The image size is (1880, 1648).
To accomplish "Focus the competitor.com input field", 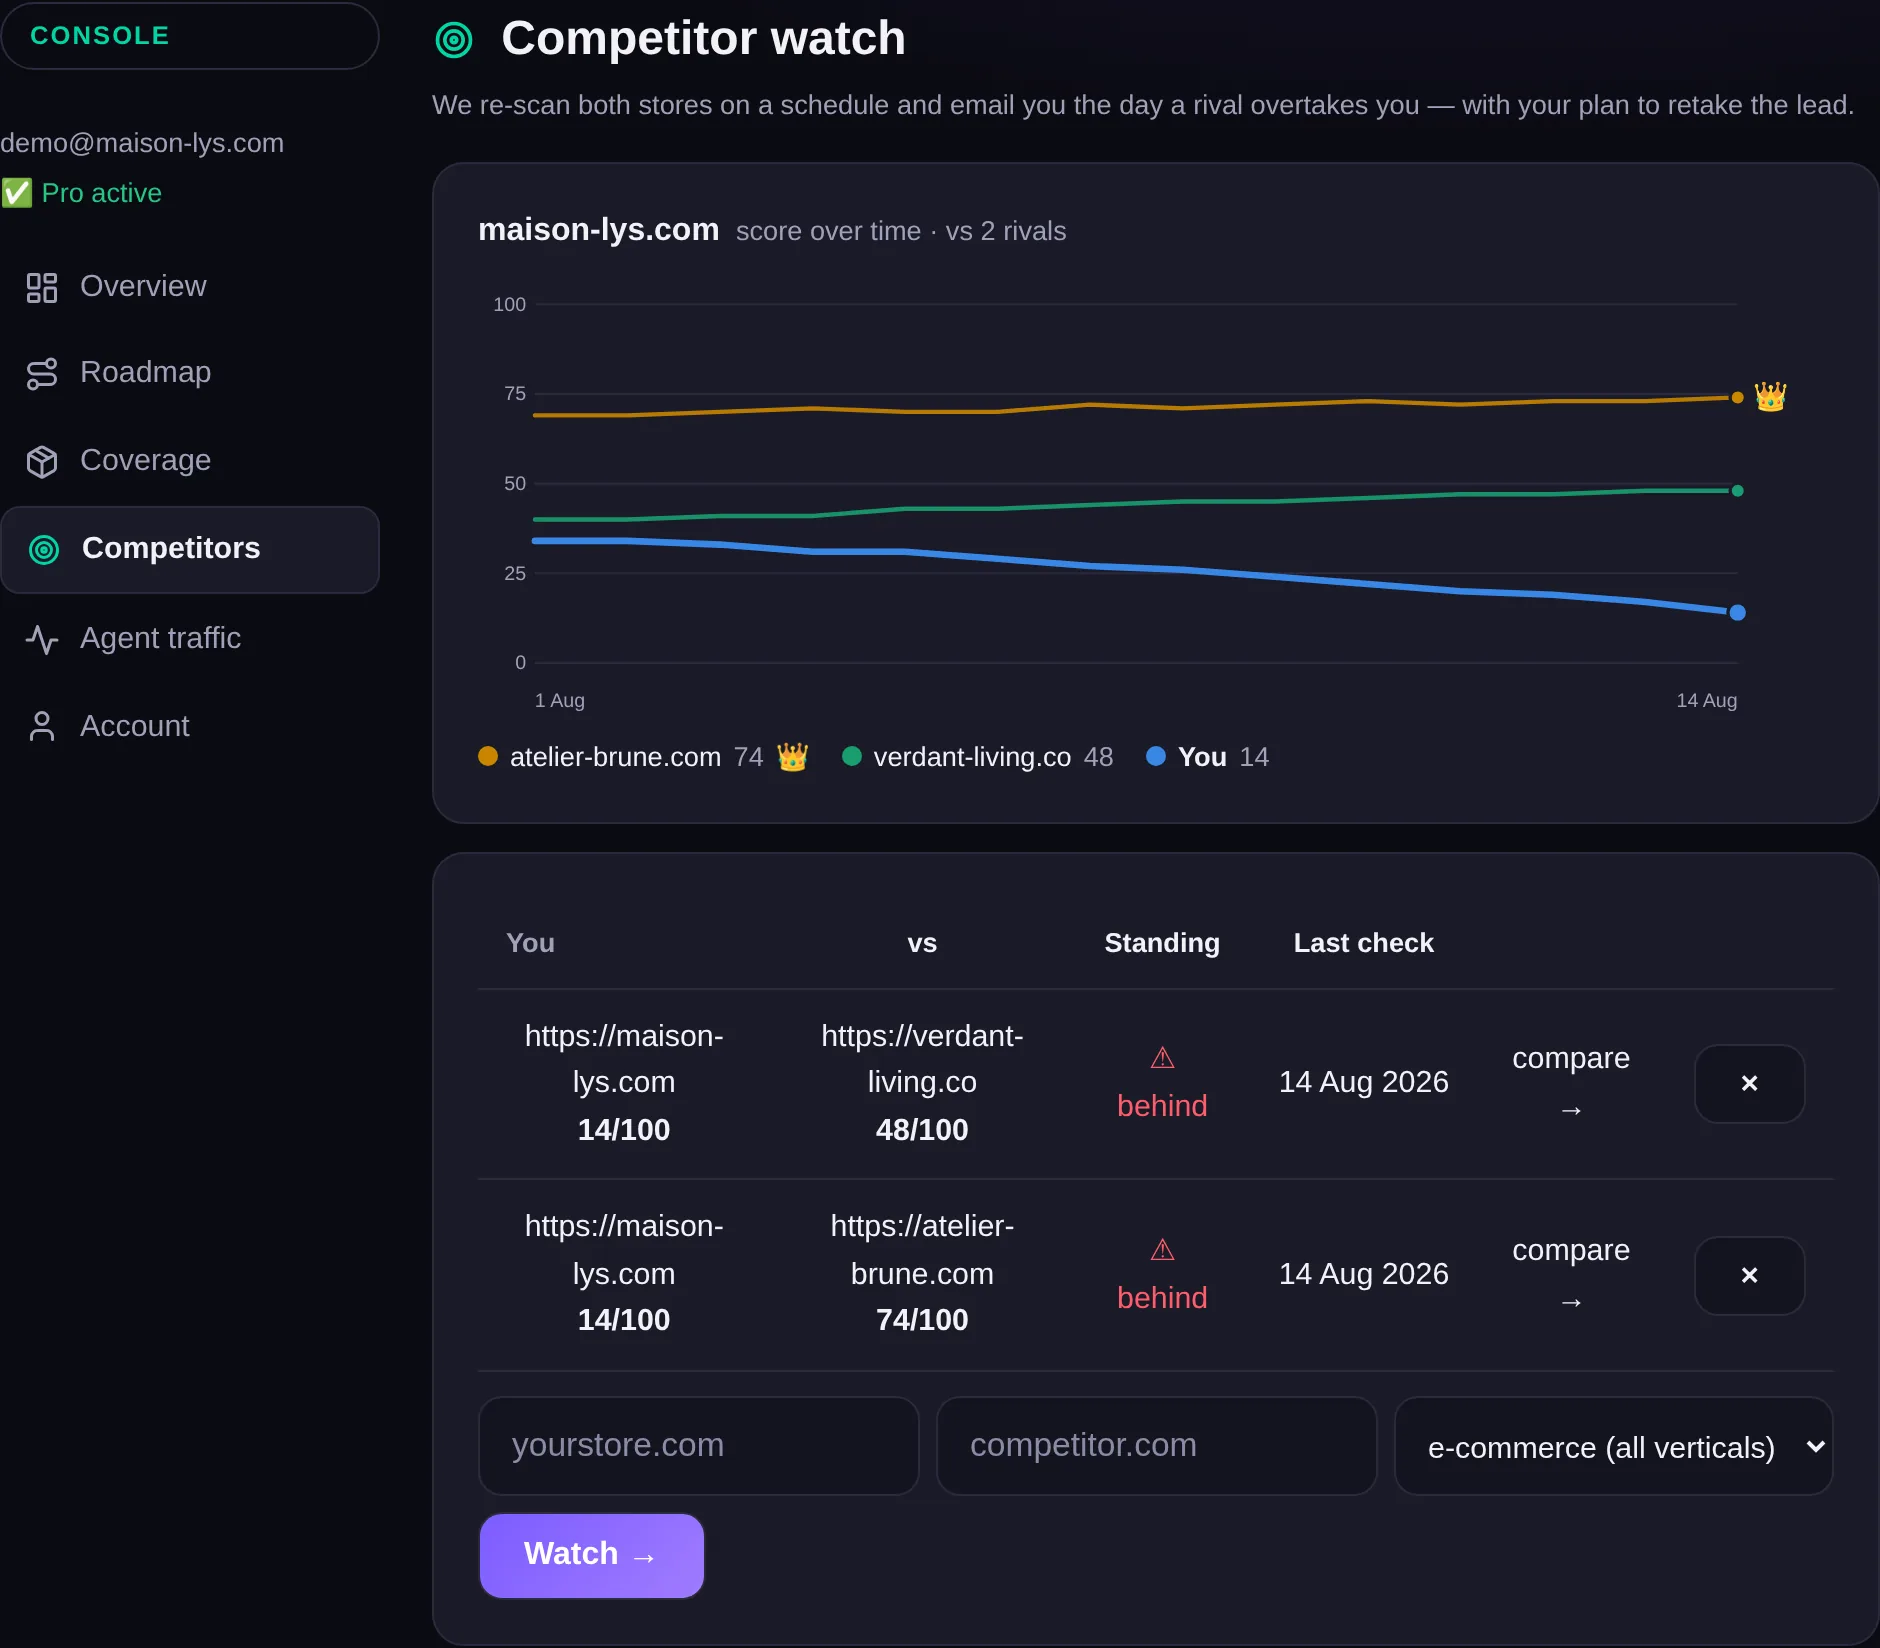I will point(1156,1446).
